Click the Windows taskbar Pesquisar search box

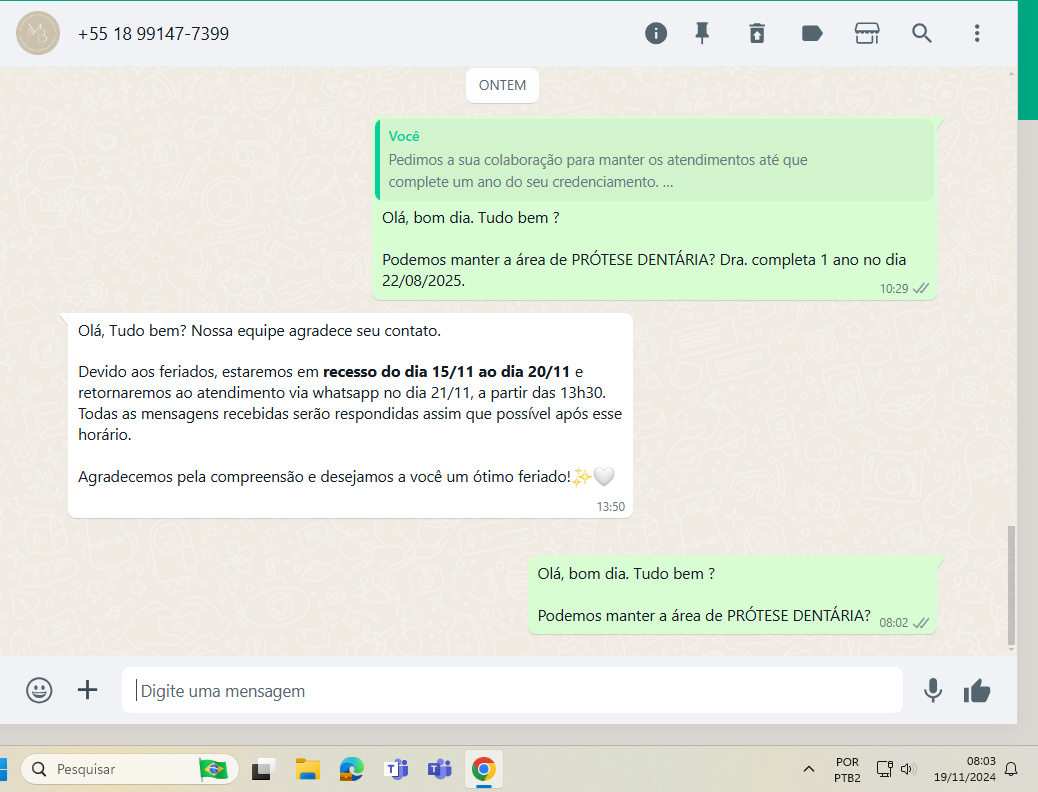pos(130,769)
